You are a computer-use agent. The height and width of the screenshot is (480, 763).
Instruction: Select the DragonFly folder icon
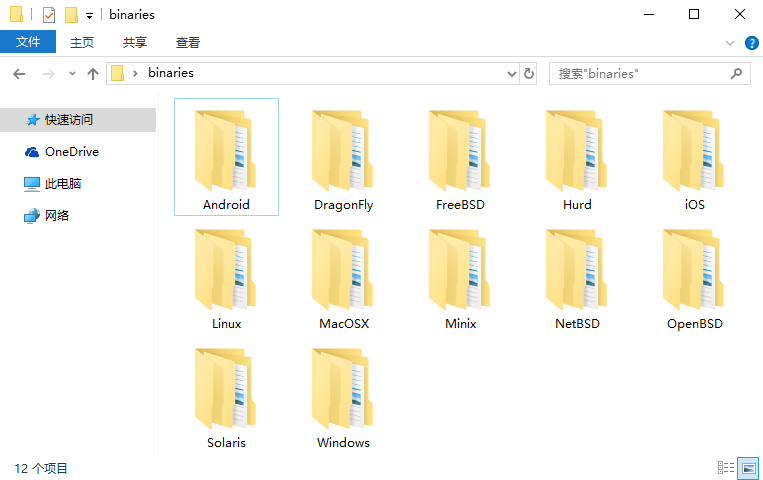click(x=343, y=151)
